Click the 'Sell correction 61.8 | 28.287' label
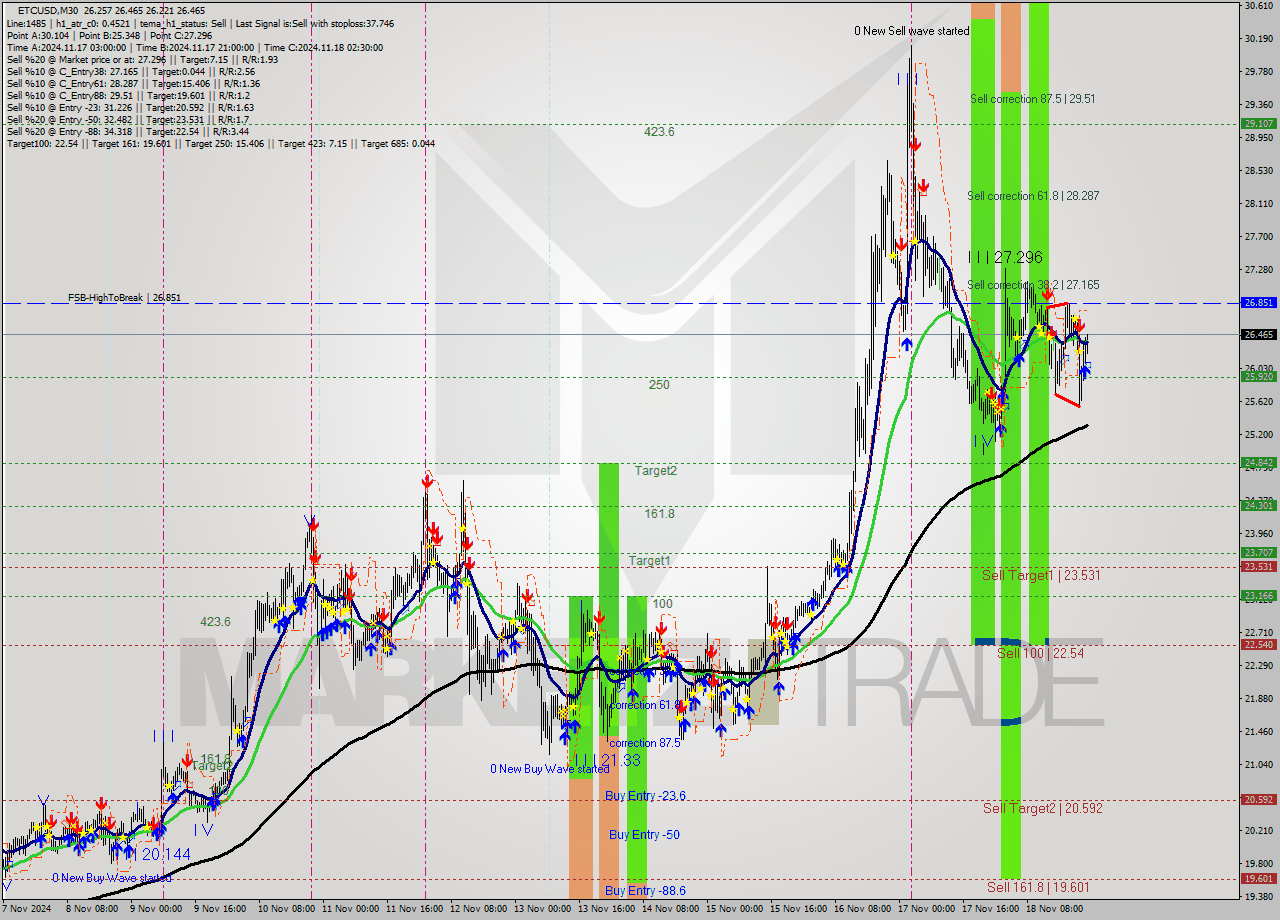The image size is (1280, 920). pos(1033,196)
